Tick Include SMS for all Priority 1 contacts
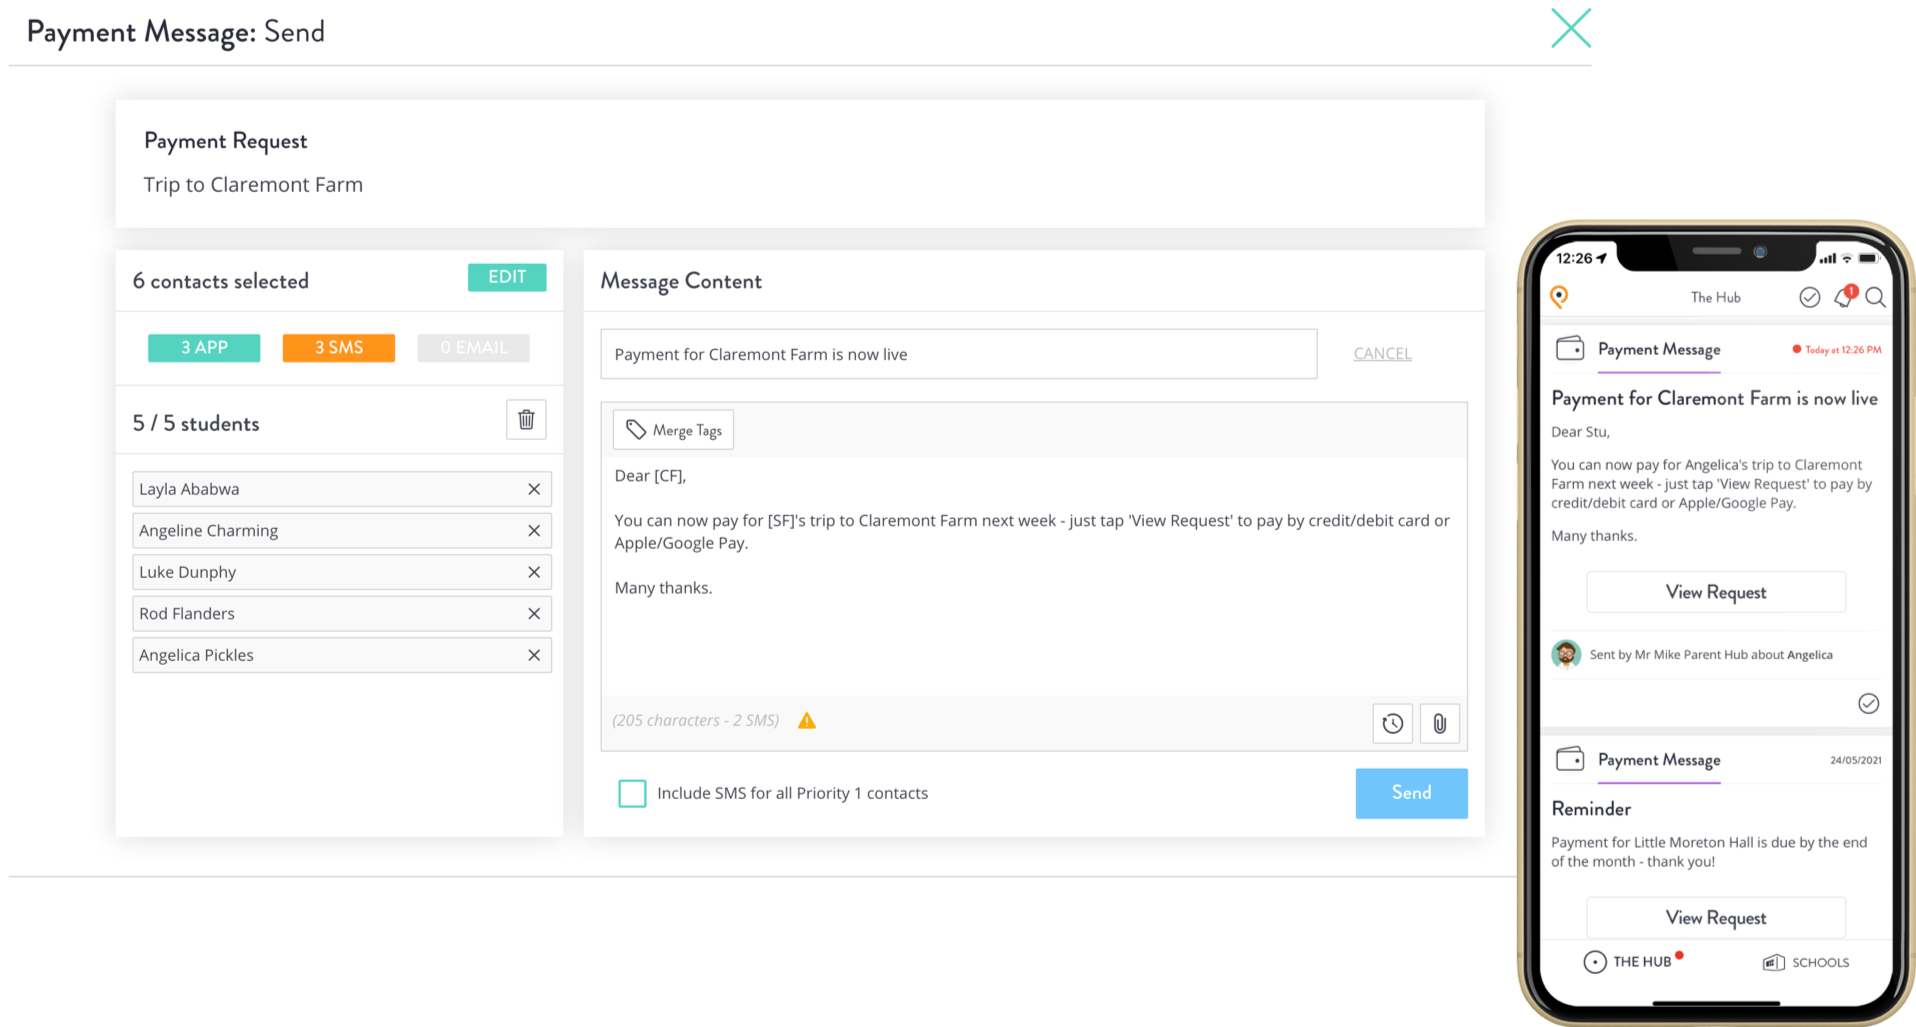Screen dimensions: 1916x1027 point(632,793)
